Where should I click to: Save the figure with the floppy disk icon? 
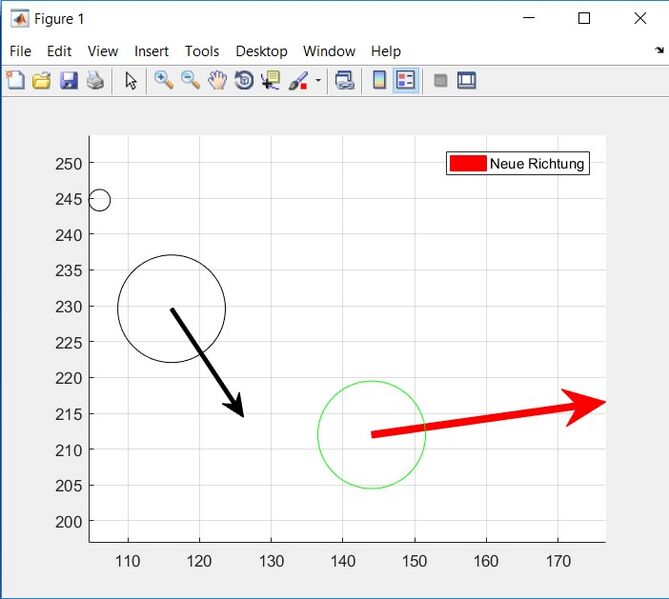68,81
